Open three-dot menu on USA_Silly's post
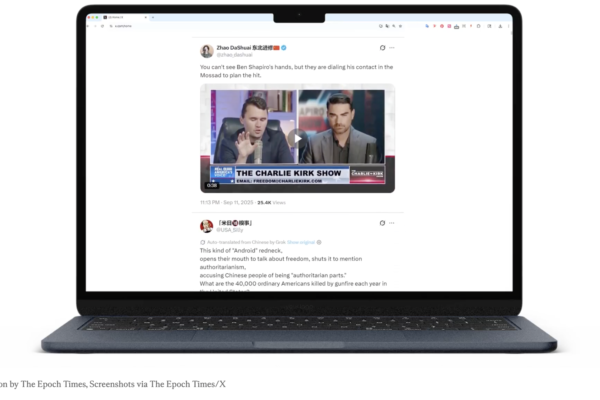 (x=393, y=223)
